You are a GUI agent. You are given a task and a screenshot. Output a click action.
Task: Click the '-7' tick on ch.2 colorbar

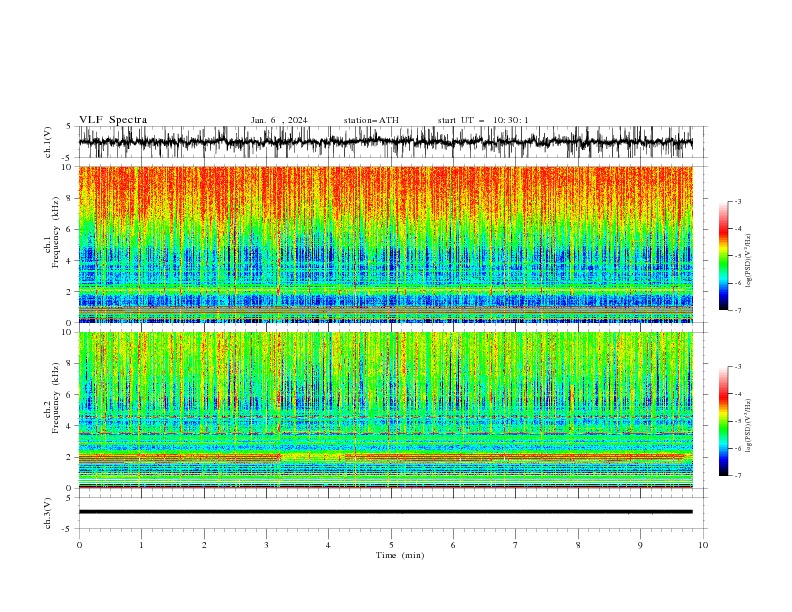[737, 476]
